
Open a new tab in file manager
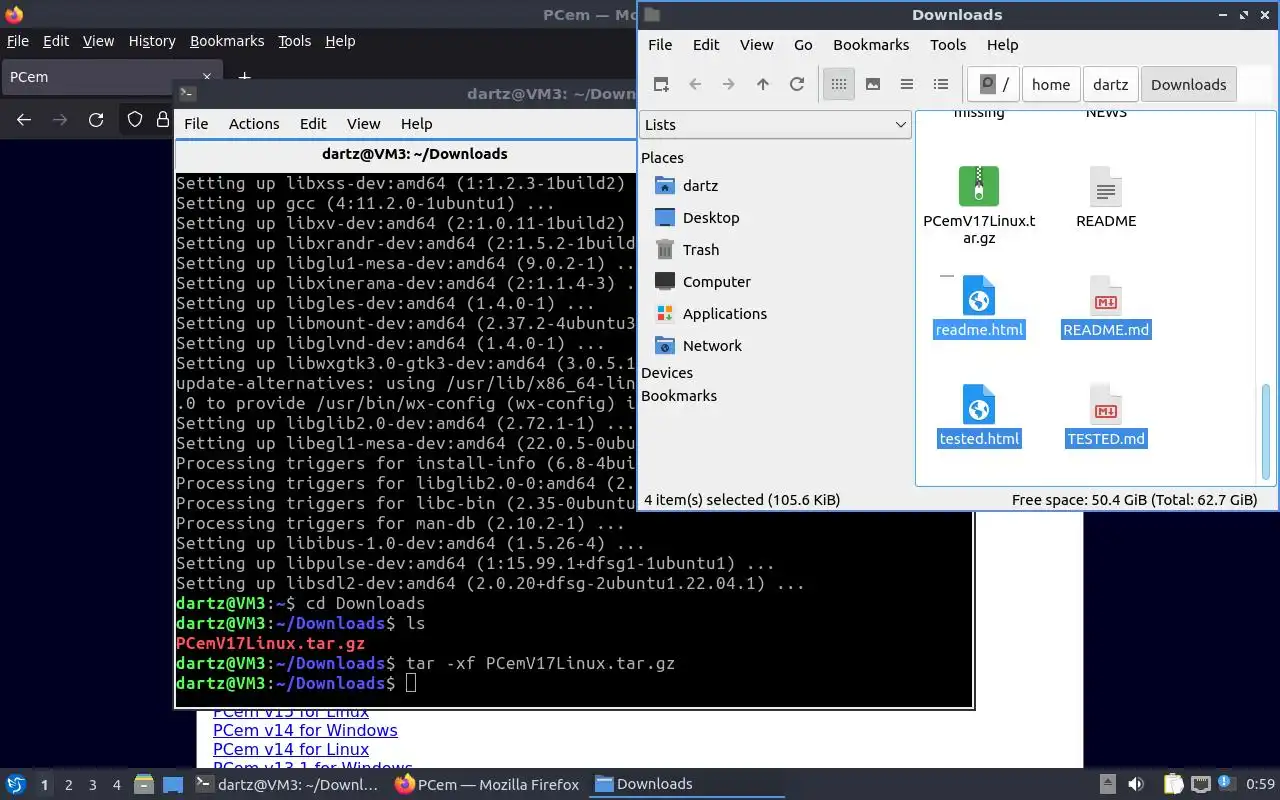click(661, 84)
